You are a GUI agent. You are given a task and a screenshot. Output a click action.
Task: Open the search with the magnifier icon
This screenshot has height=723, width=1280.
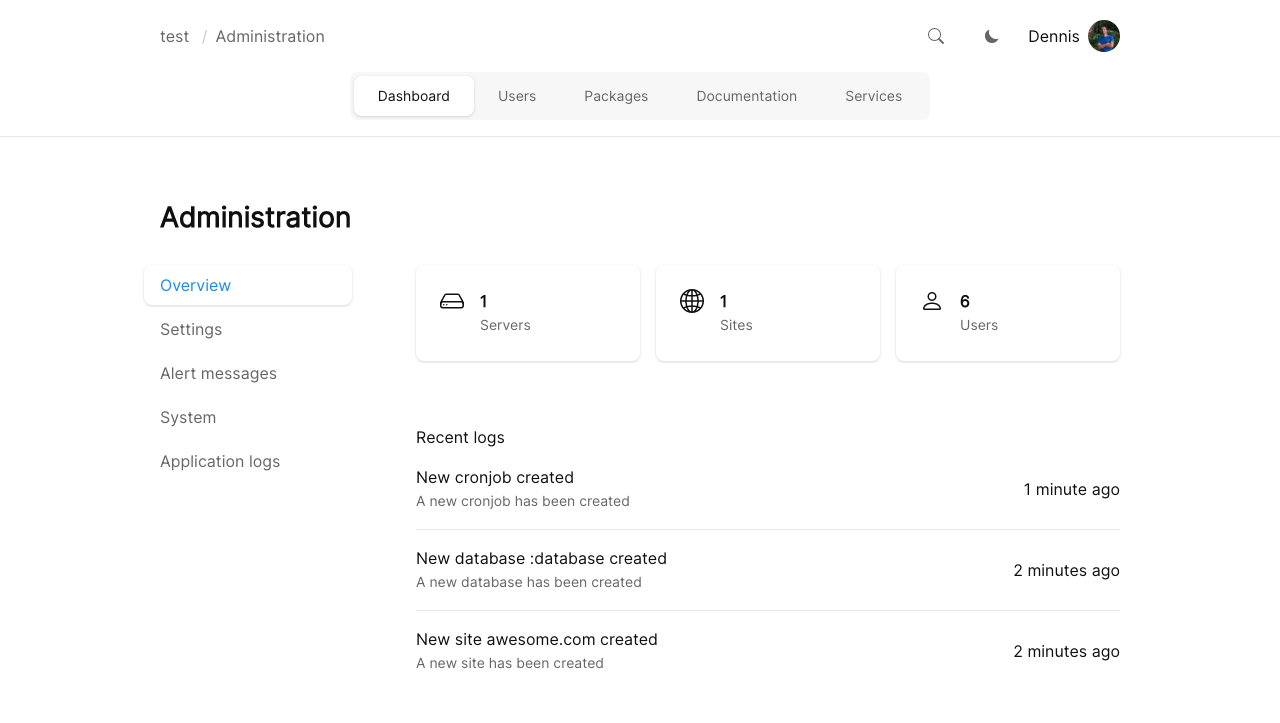coord(935,36)
